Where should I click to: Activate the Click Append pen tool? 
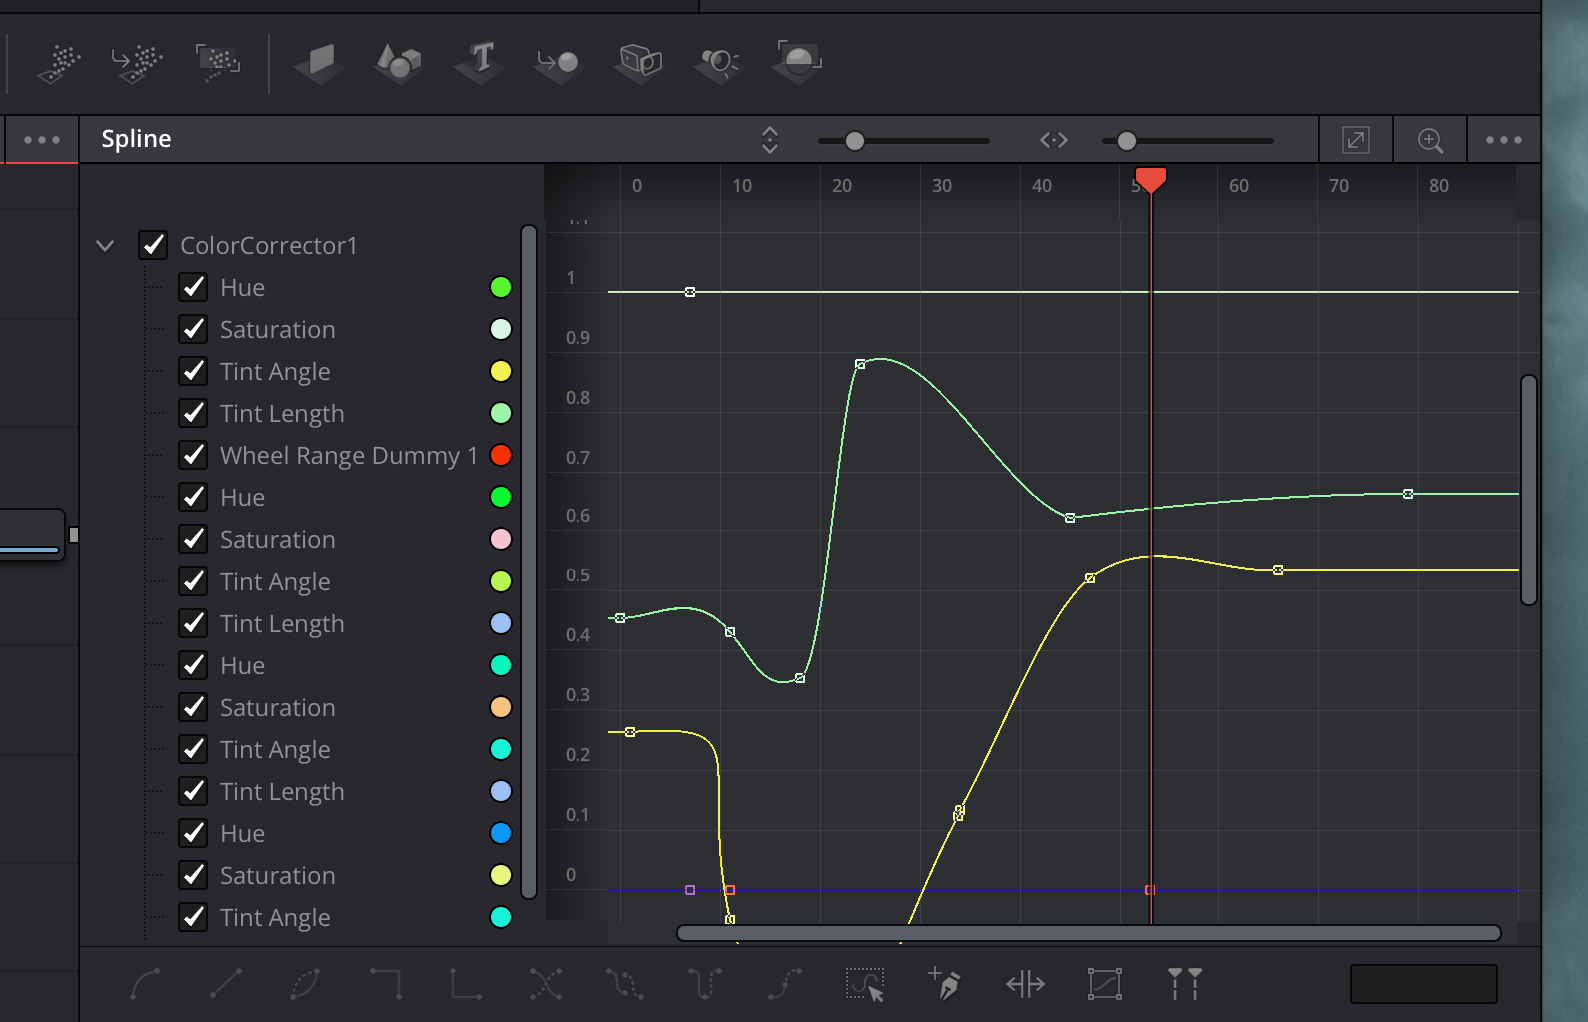point(945,984)
